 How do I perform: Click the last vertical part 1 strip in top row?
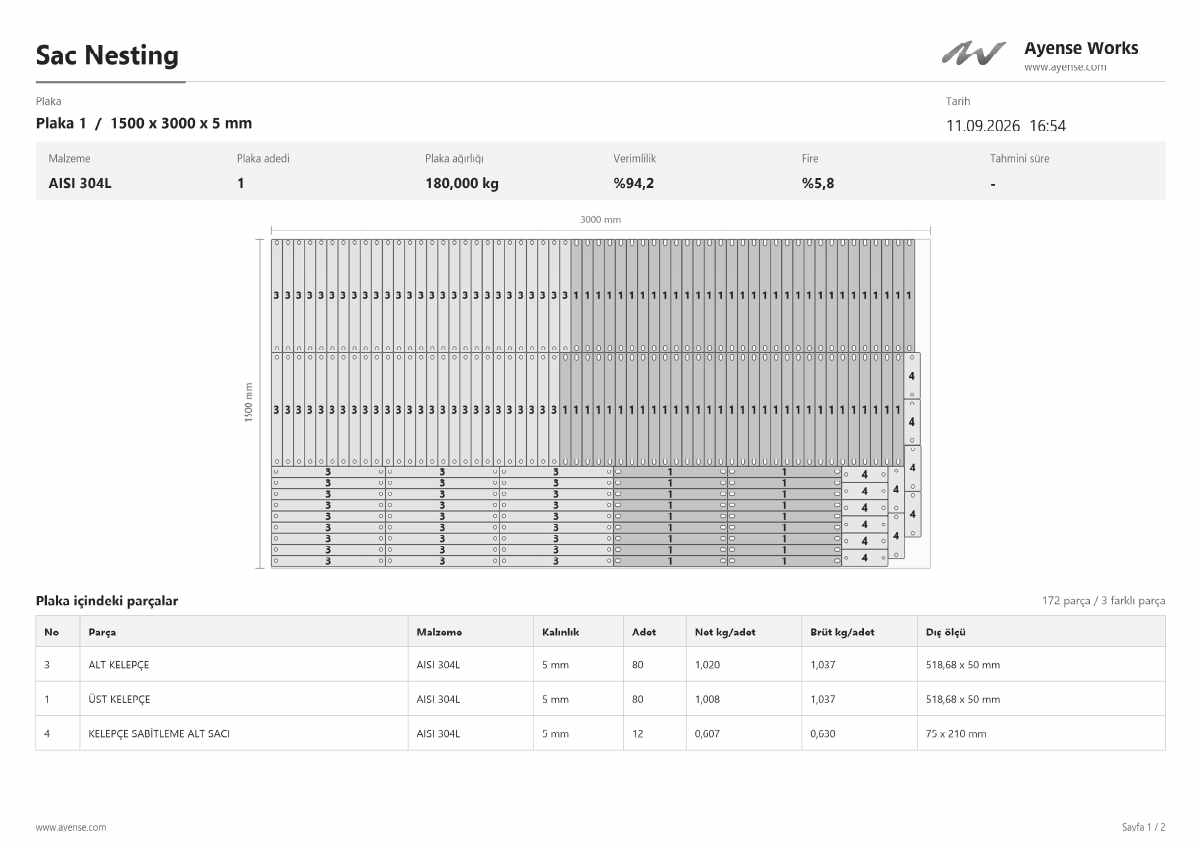tap(908, 295)
